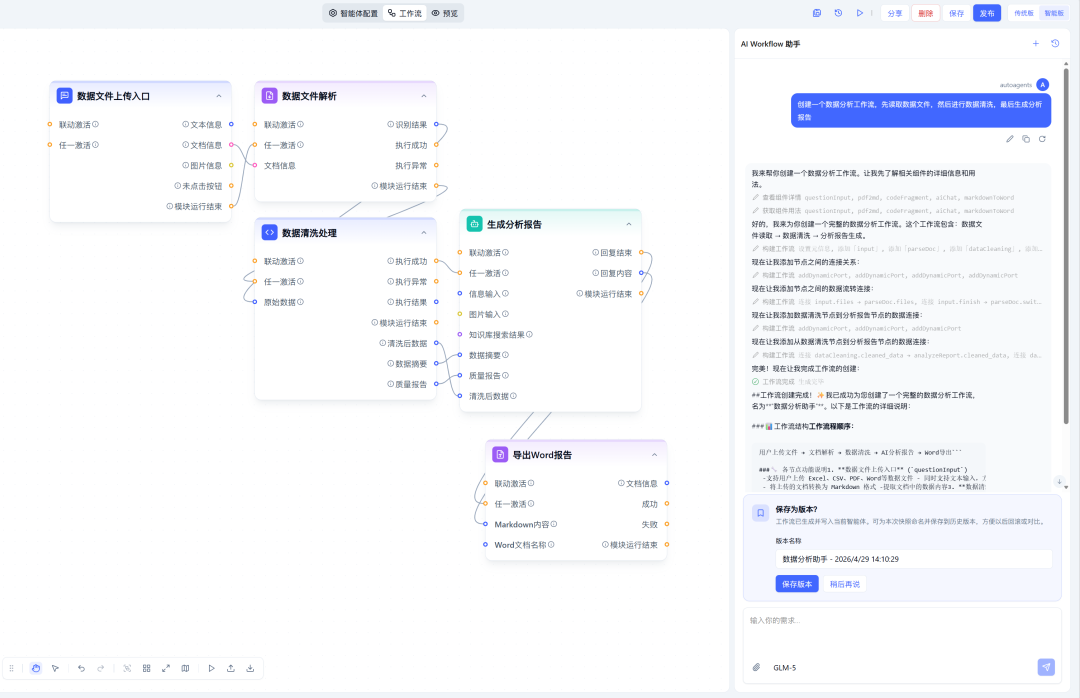1080x698 pixels.
Task: Click the chat panel vertical scrollbar
Action: (x=1066, y=245)
